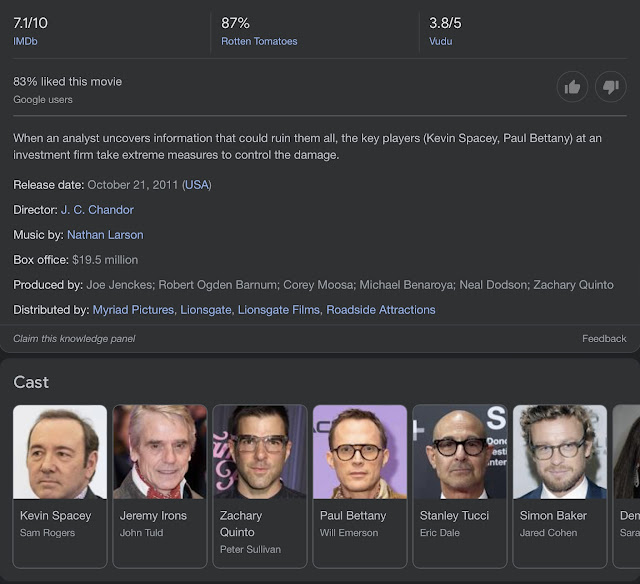This screenshot has width=640, height=584.
Task: Select Kevin Spacey cast photo
Action: 60,451
